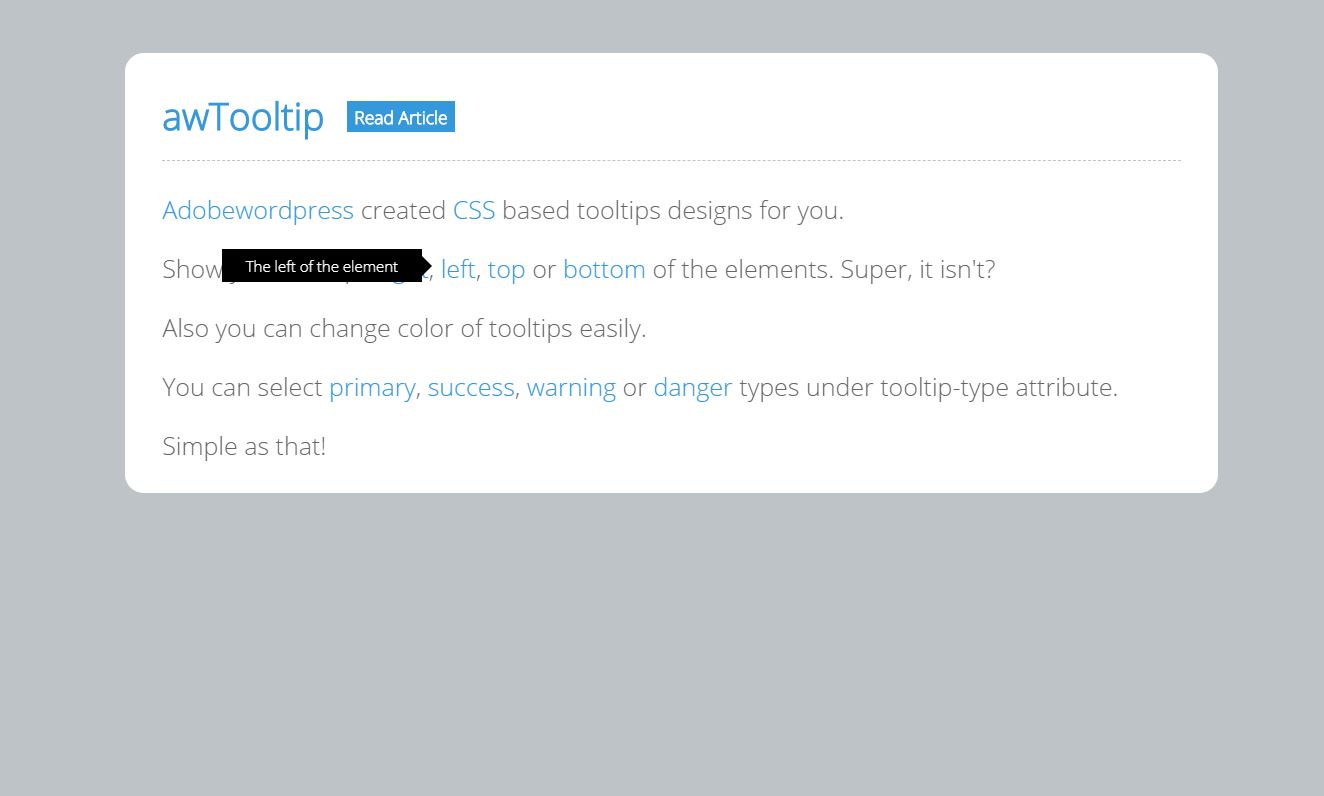Viewport: 1324px width, 796px height.
Task: Click the text 'Simple as that!'
Action: (x=244, y=446)
